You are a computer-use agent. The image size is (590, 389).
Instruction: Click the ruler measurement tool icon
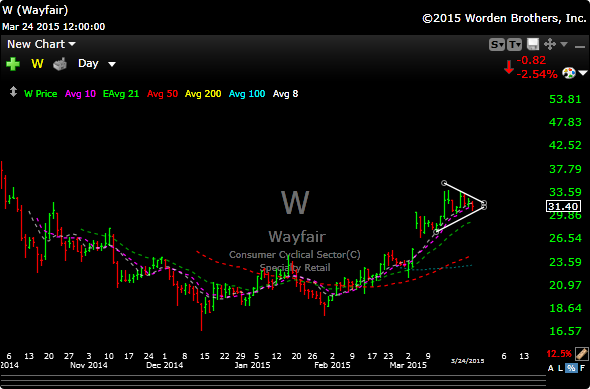581,354
